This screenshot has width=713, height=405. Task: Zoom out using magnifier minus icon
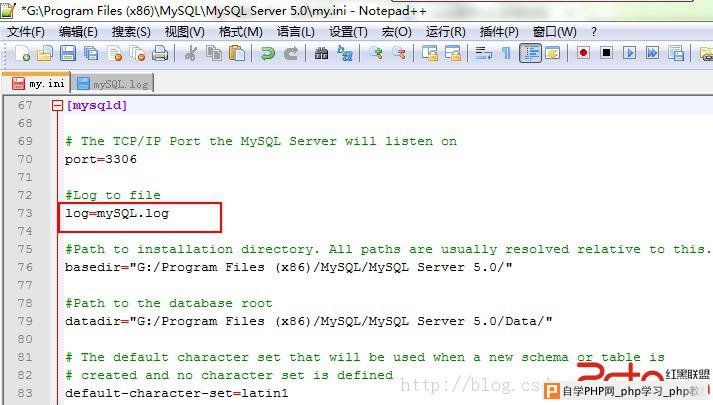point(399,54)
